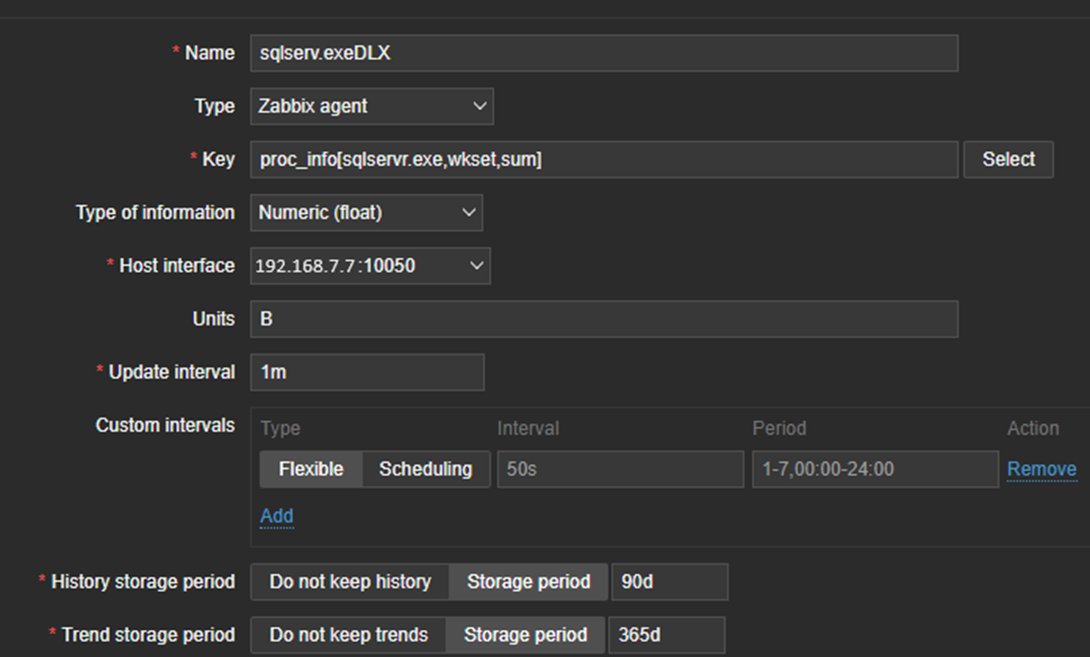
Task: Open Host interface dropdown 192.168.7.7:10050
Action: 370,266
